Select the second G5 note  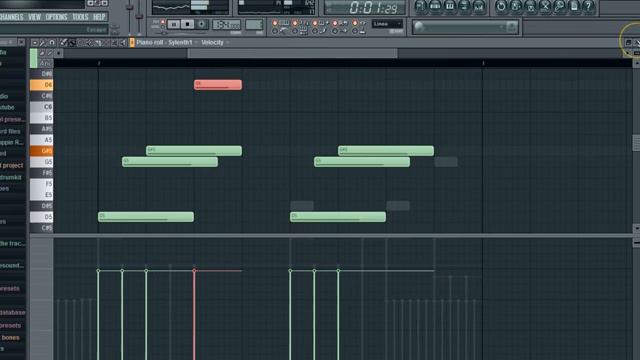click(x=362, y=162)
